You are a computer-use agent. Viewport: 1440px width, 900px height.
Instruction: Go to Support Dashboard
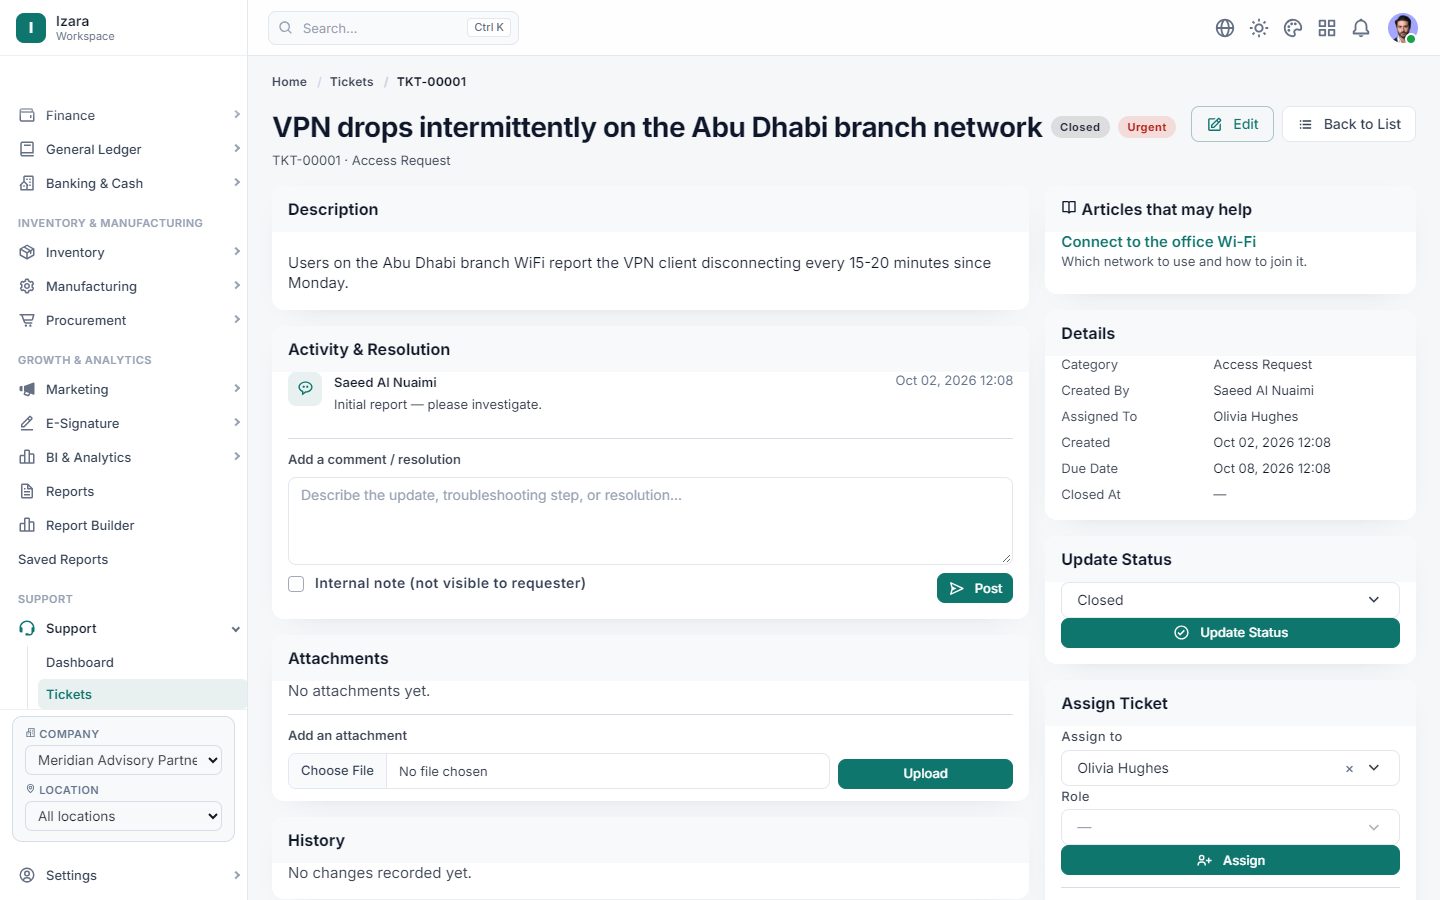point(80,662)
